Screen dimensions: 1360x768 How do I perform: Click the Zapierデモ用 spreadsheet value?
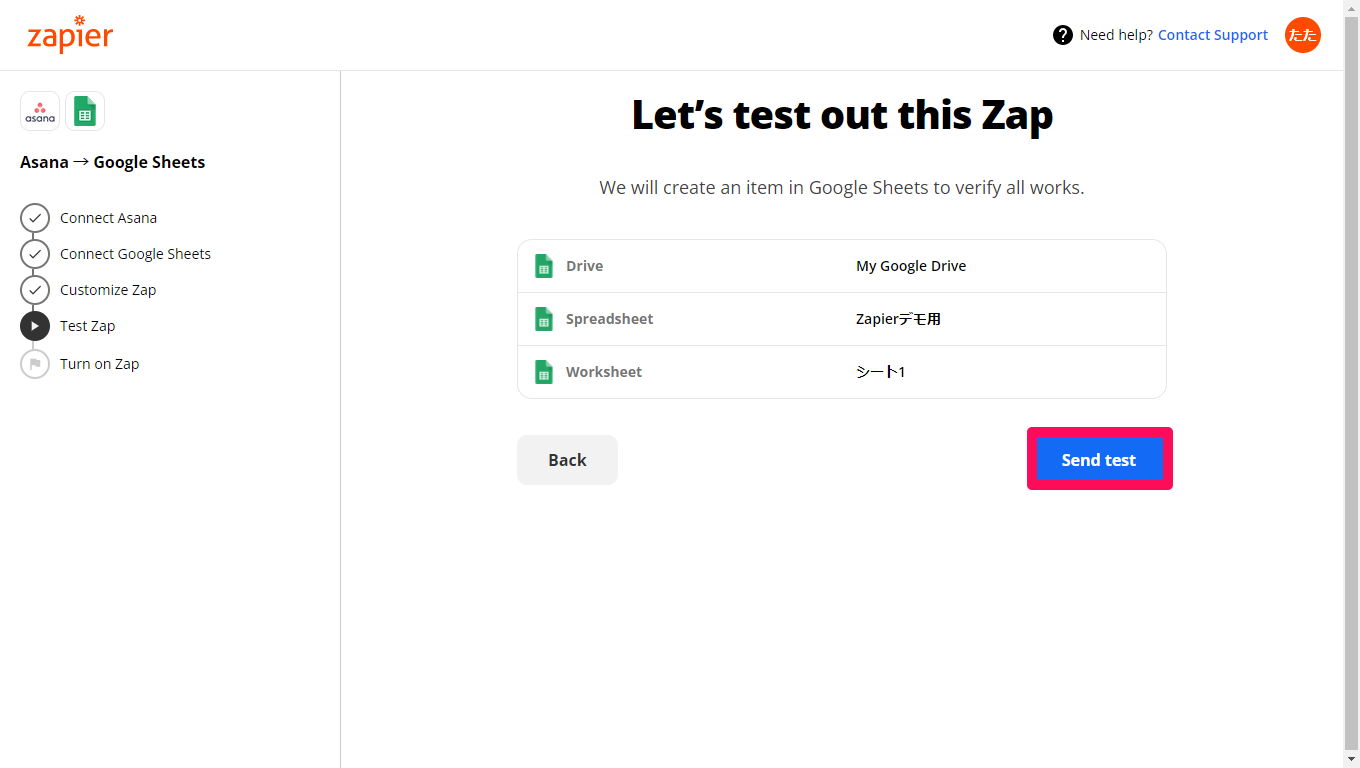[x=898, y=319]
